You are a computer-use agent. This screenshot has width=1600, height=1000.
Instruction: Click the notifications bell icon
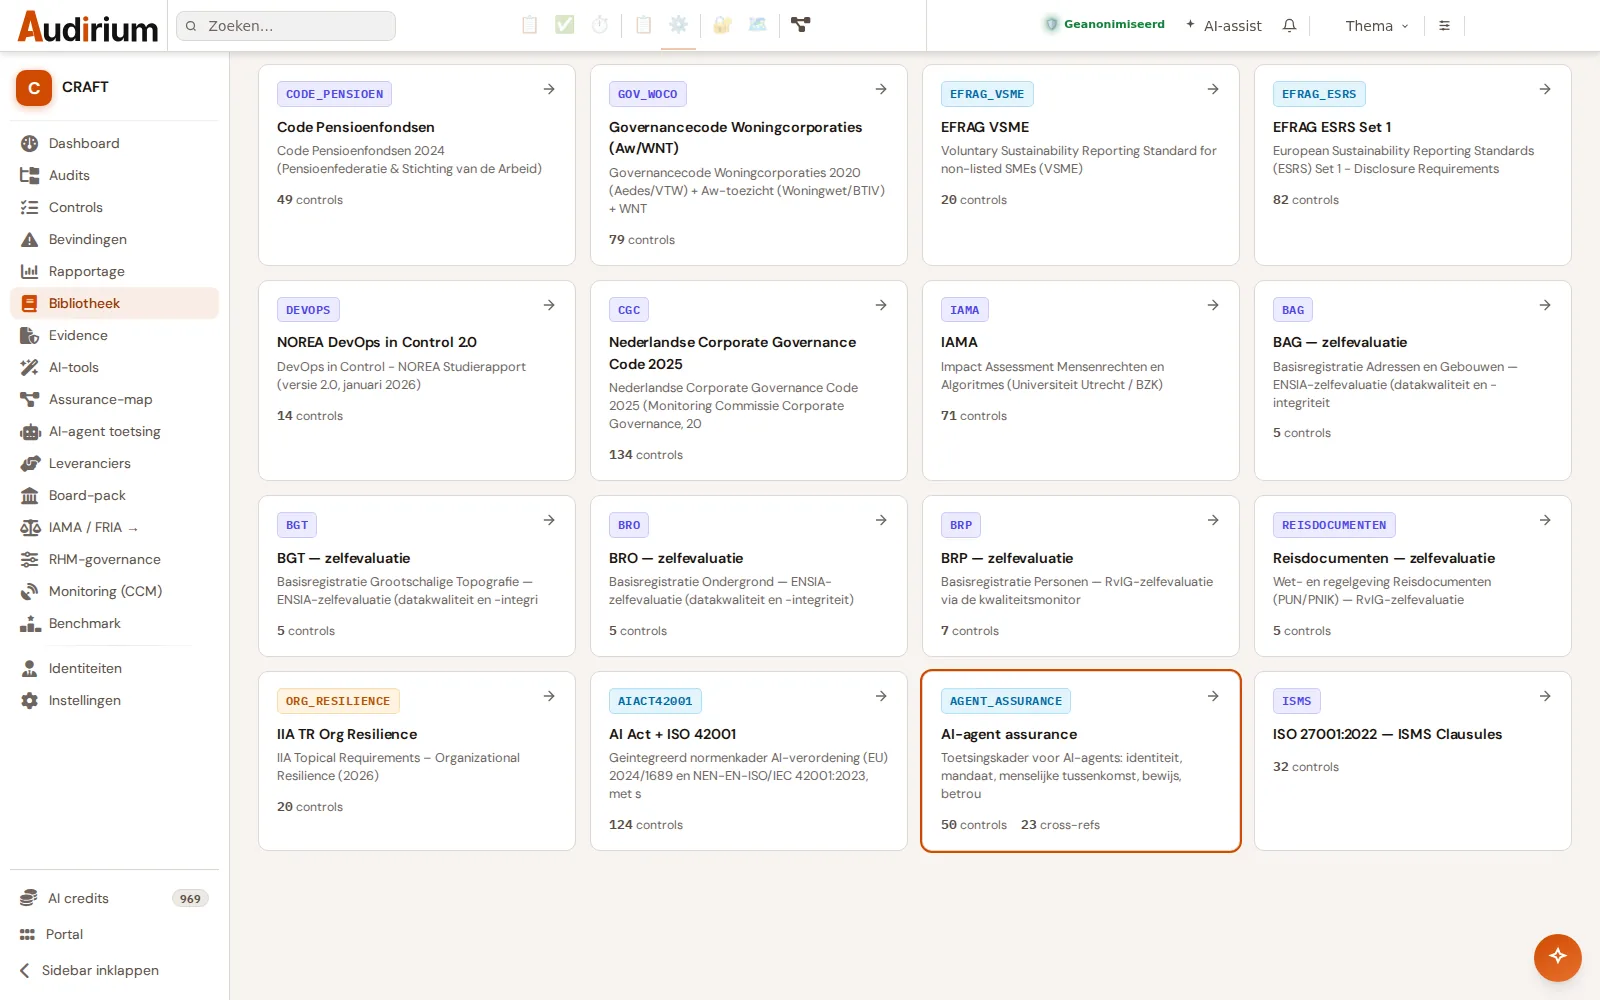tap(1289, 25)
